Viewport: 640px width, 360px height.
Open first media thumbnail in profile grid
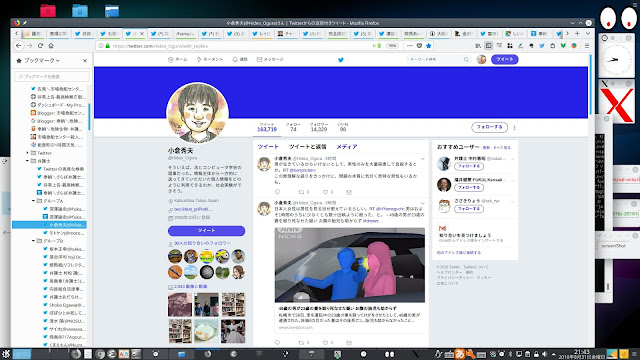[x=180, y=304]
